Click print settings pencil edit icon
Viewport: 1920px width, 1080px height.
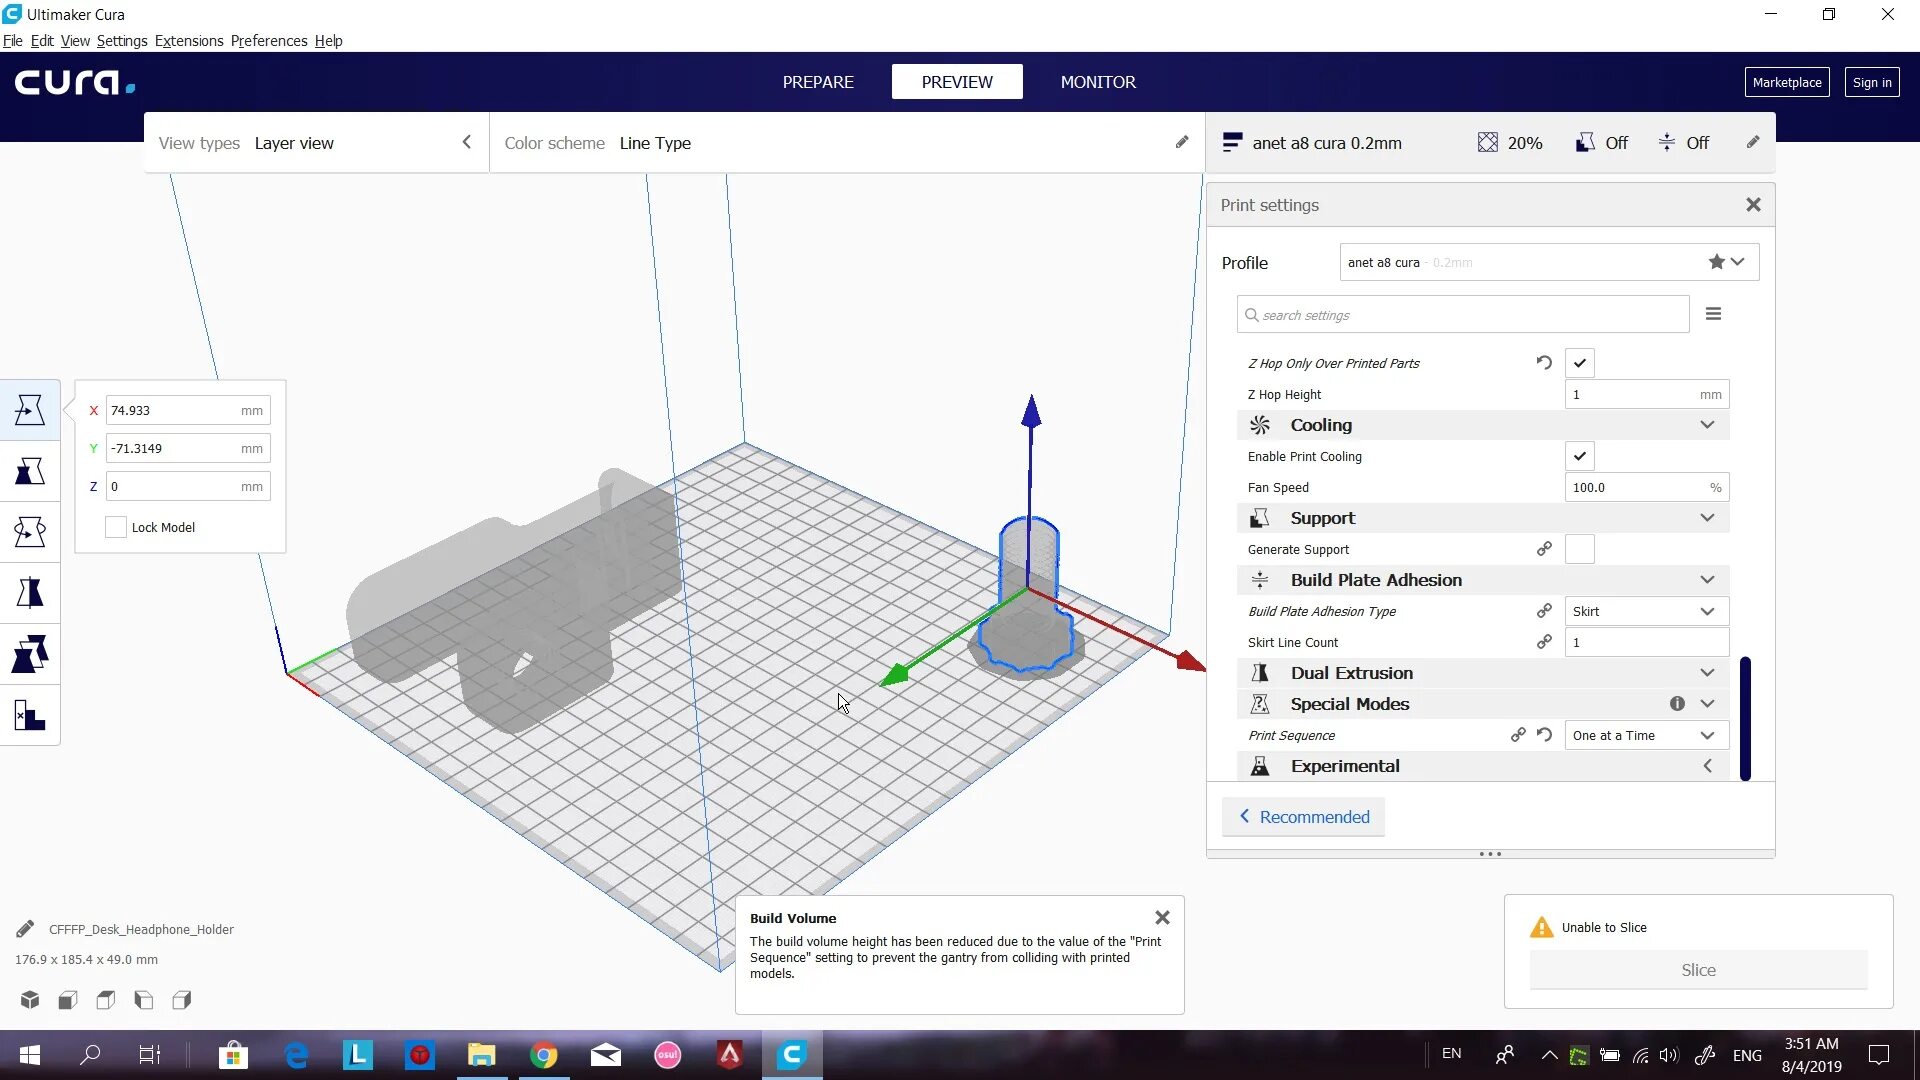(1753, 142)
